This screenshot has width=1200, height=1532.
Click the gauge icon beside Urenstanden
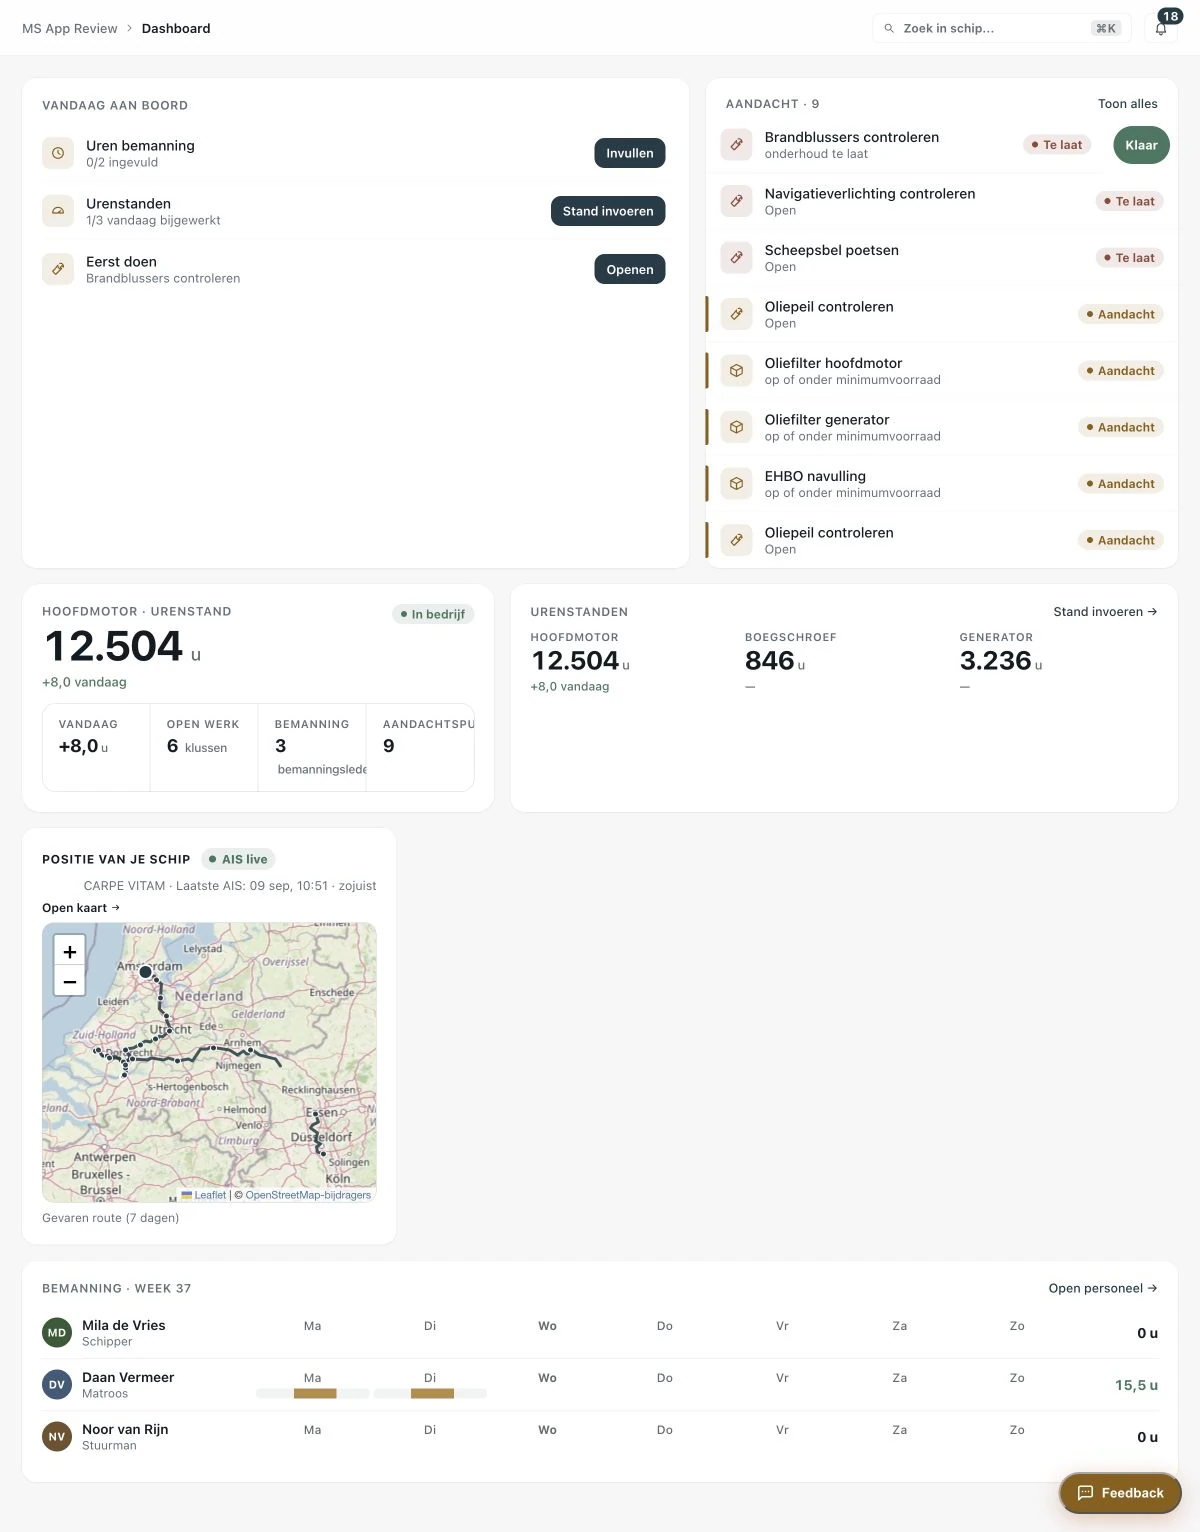(58, 211)
